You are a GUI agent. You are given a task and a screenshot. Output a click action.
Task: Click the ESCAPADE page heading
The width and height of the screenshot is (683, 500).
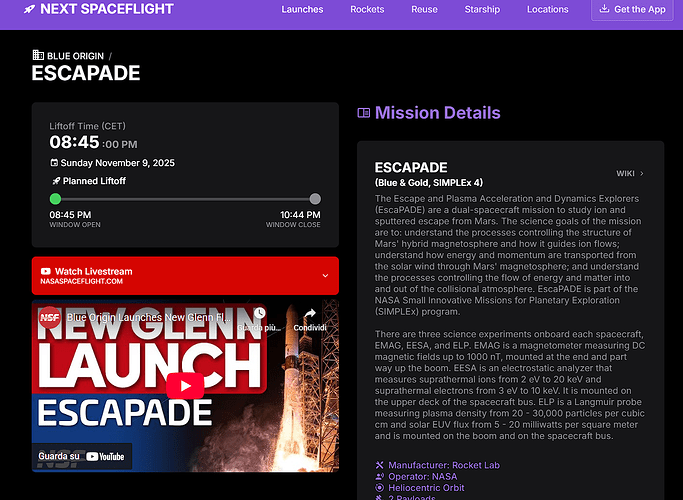point(86,73)
